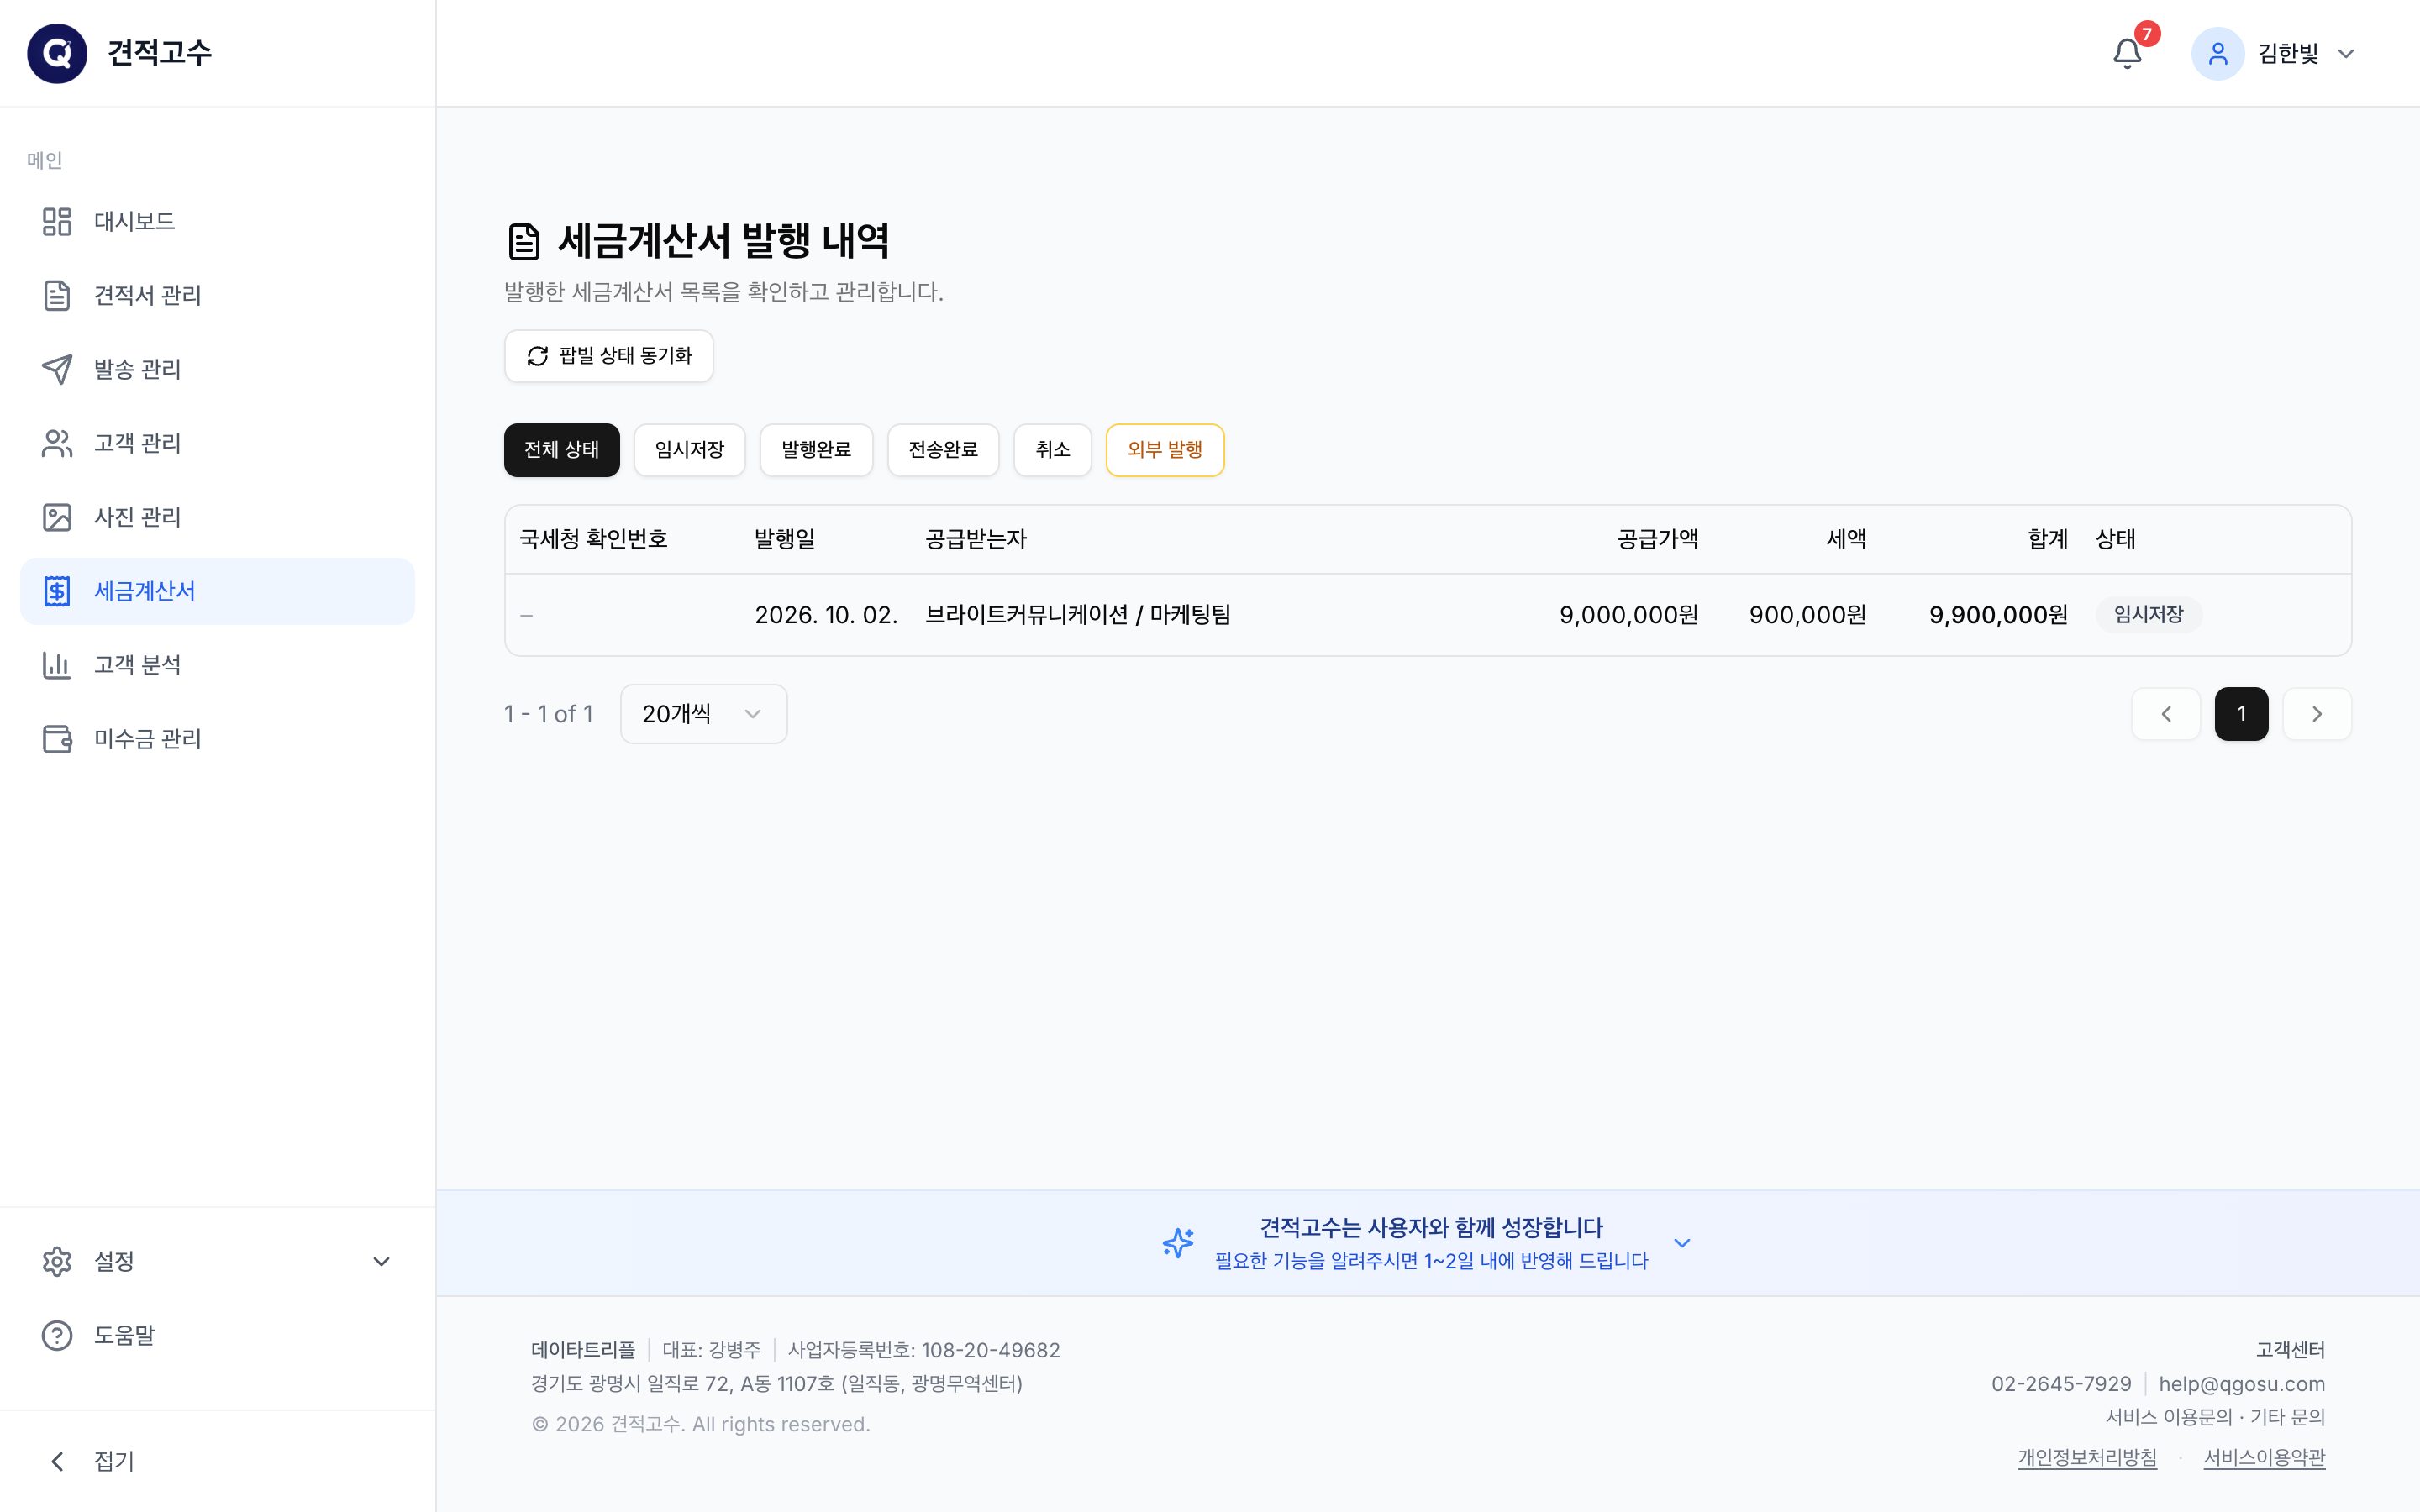Viewport: 2420px width, 1512px height.
Task: Go to 견적서 관리
Action: [217, 295]
